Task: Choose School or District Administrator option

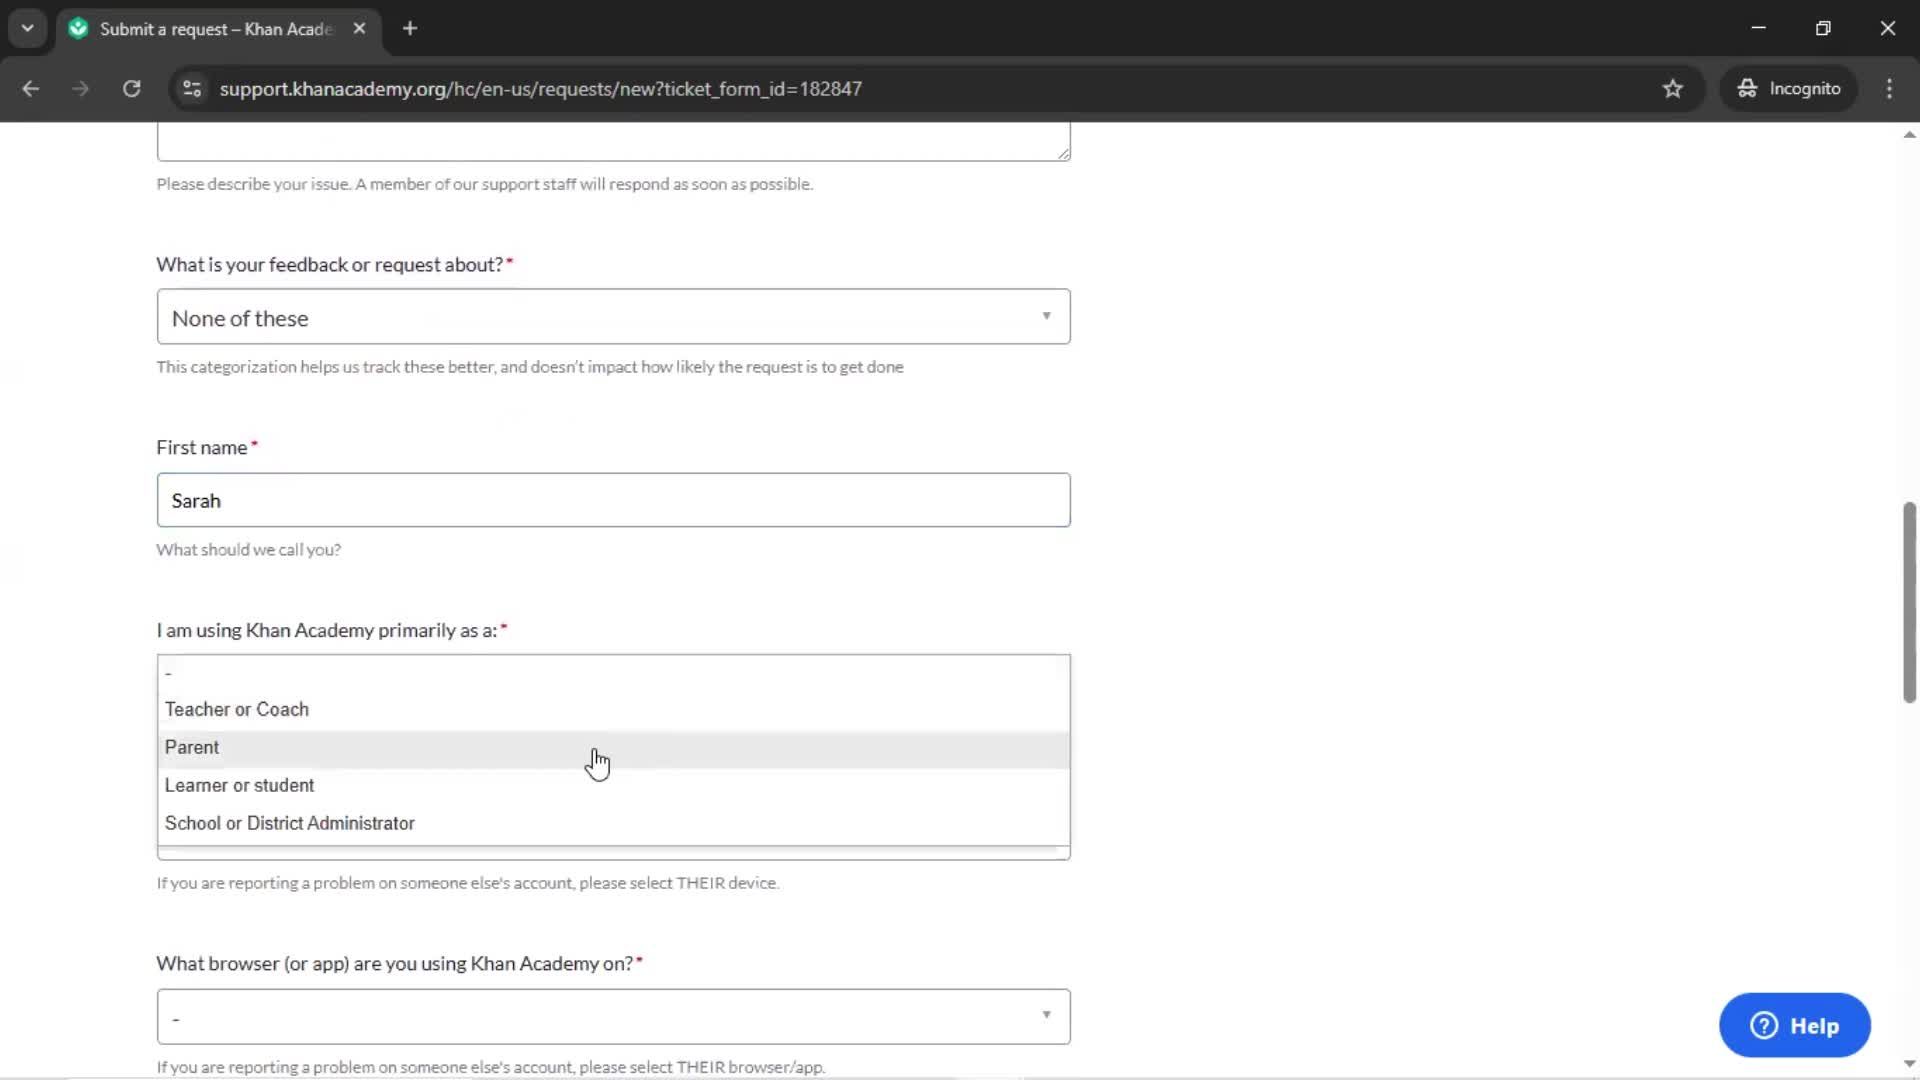Action: (x=613, y=823)
